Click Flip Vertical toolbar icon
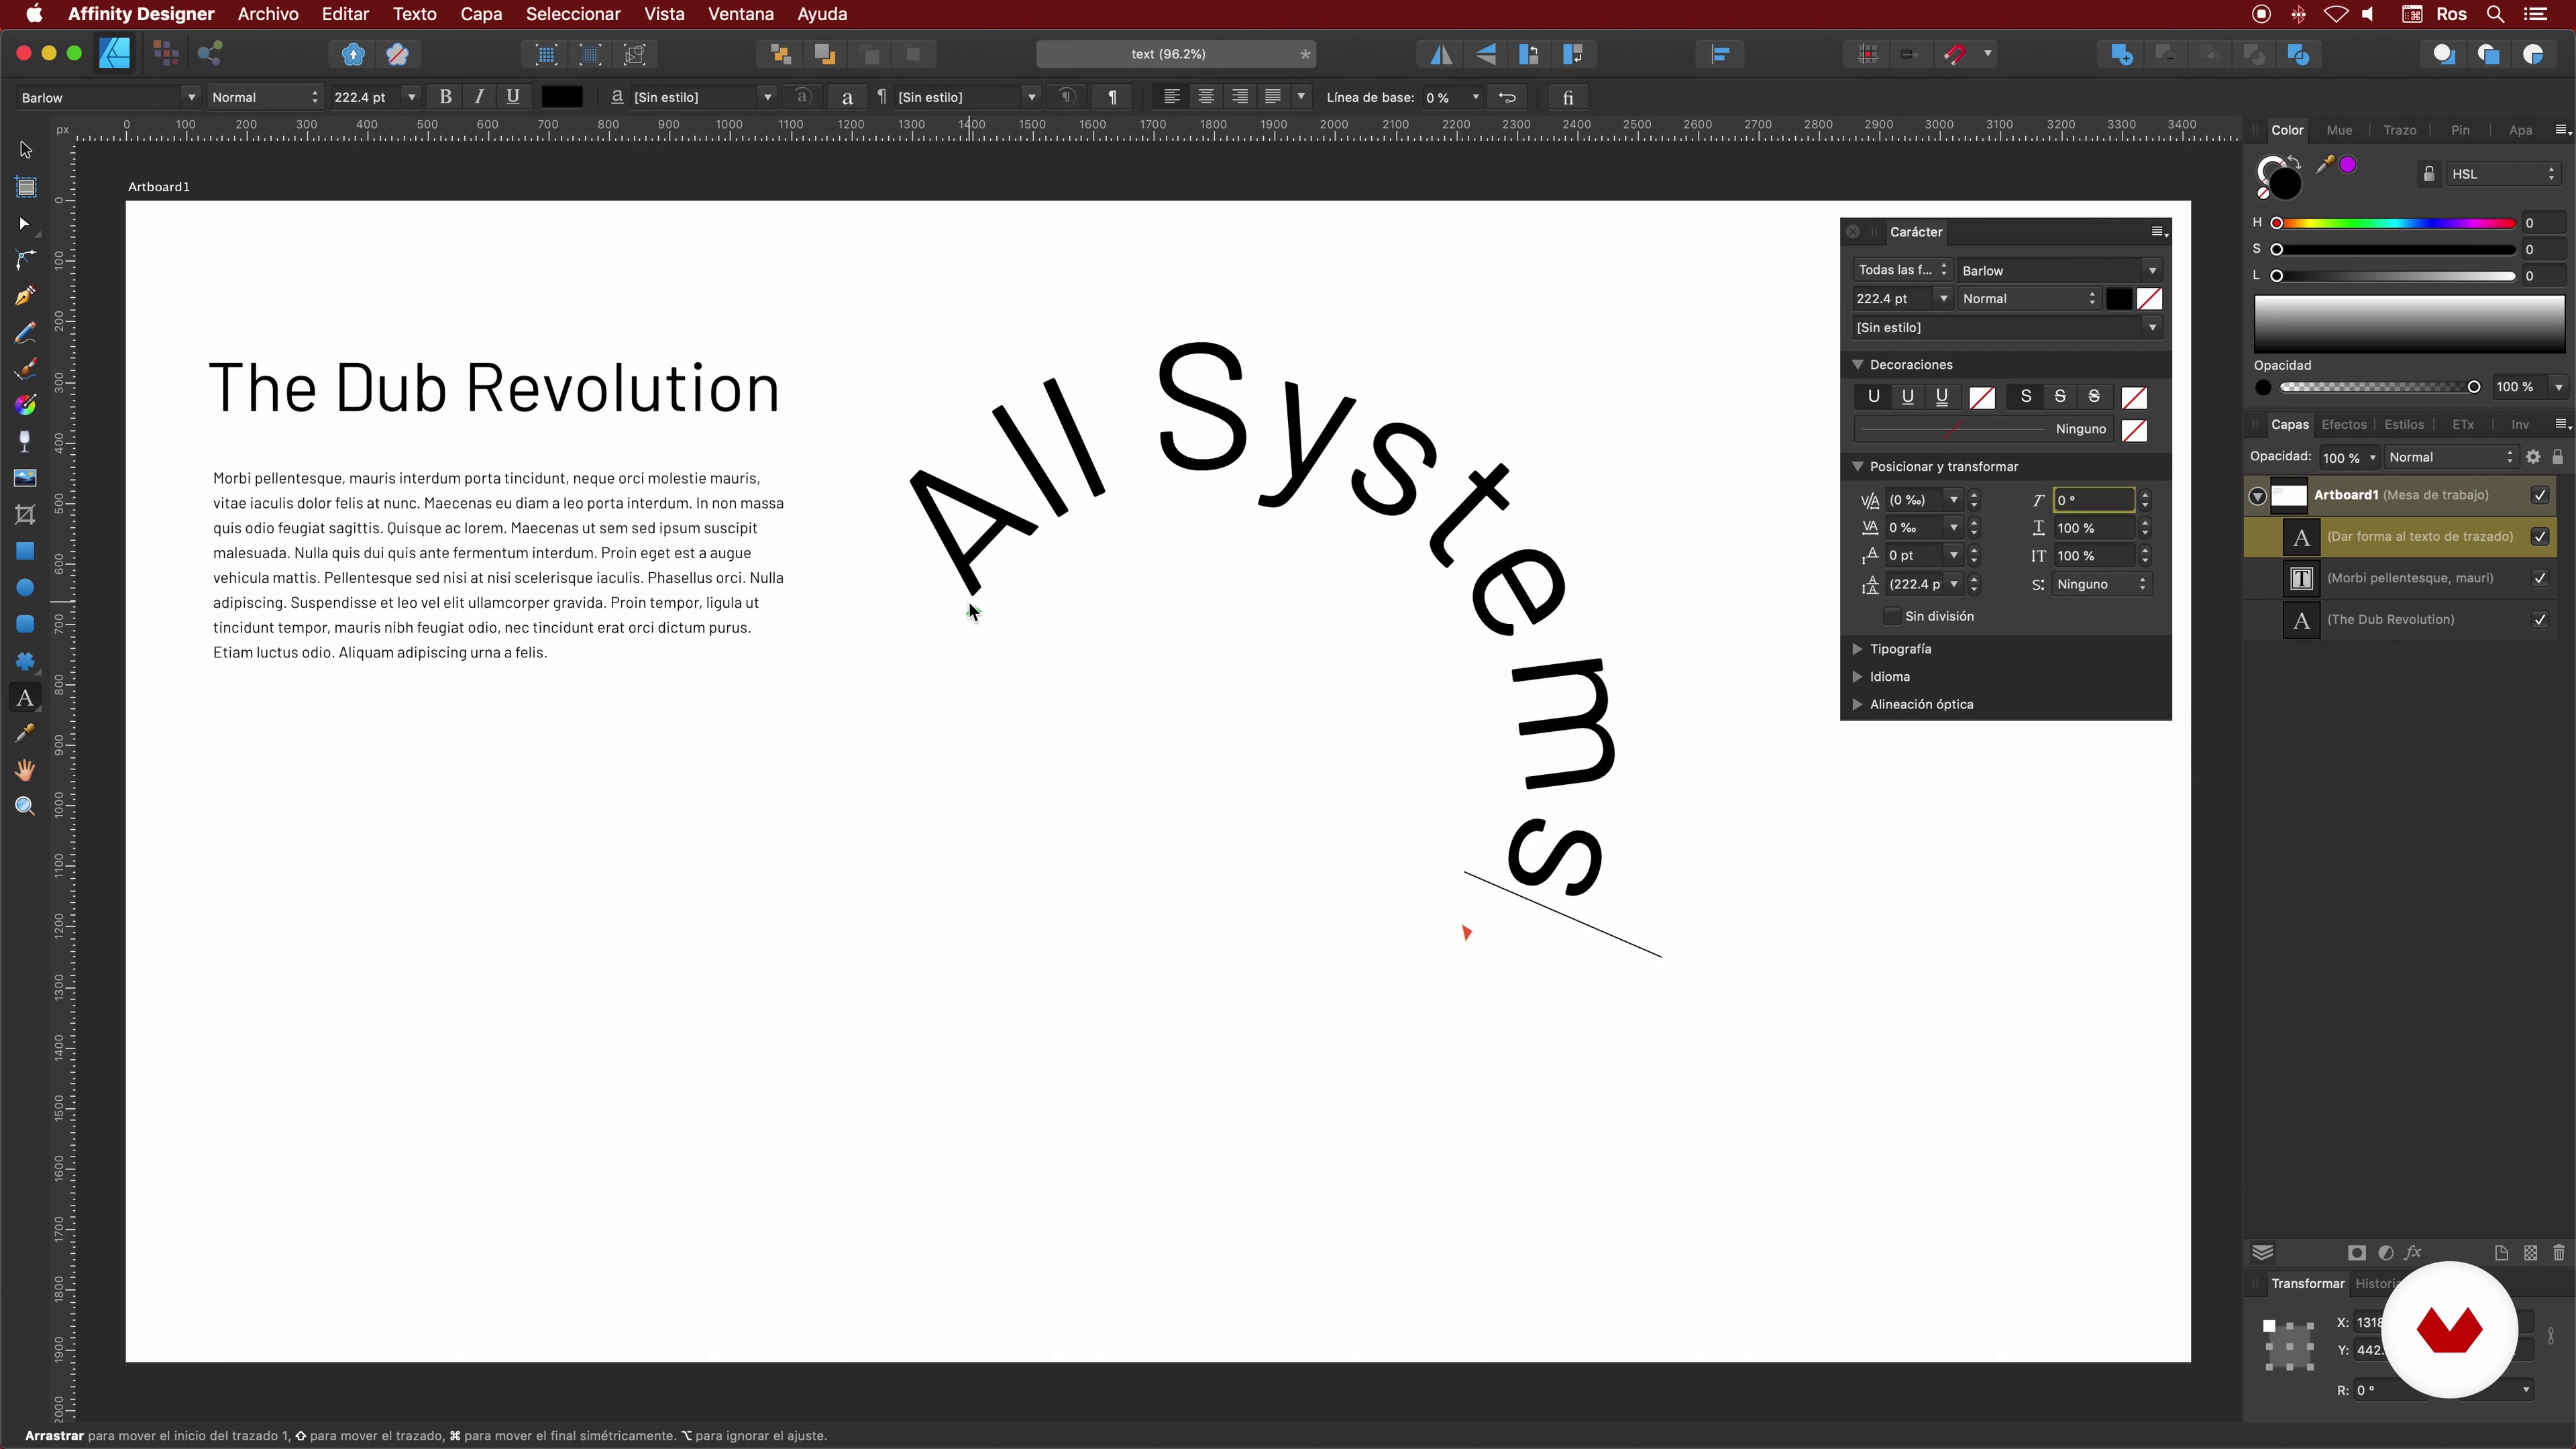 tap(1486, 55)
